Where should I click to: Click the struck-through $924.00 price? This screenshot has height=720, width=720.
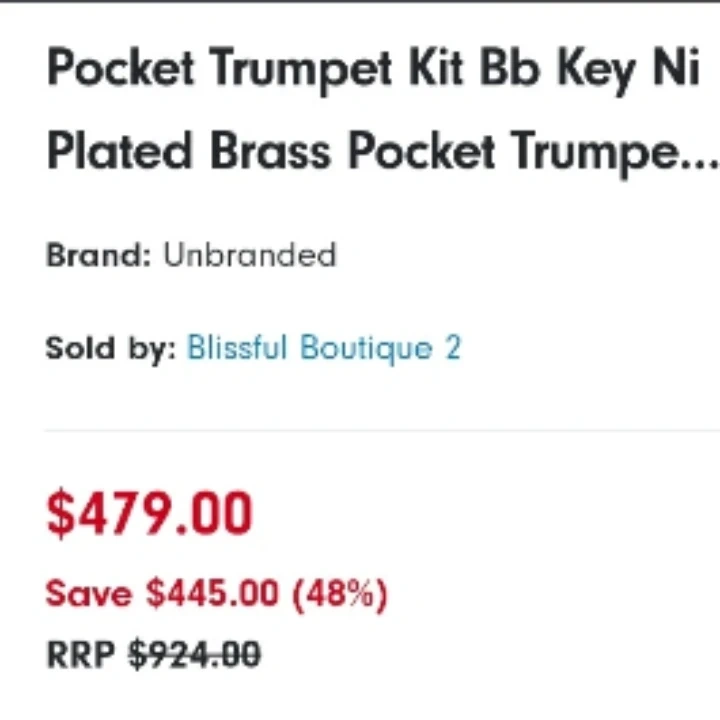pos(196,655)
